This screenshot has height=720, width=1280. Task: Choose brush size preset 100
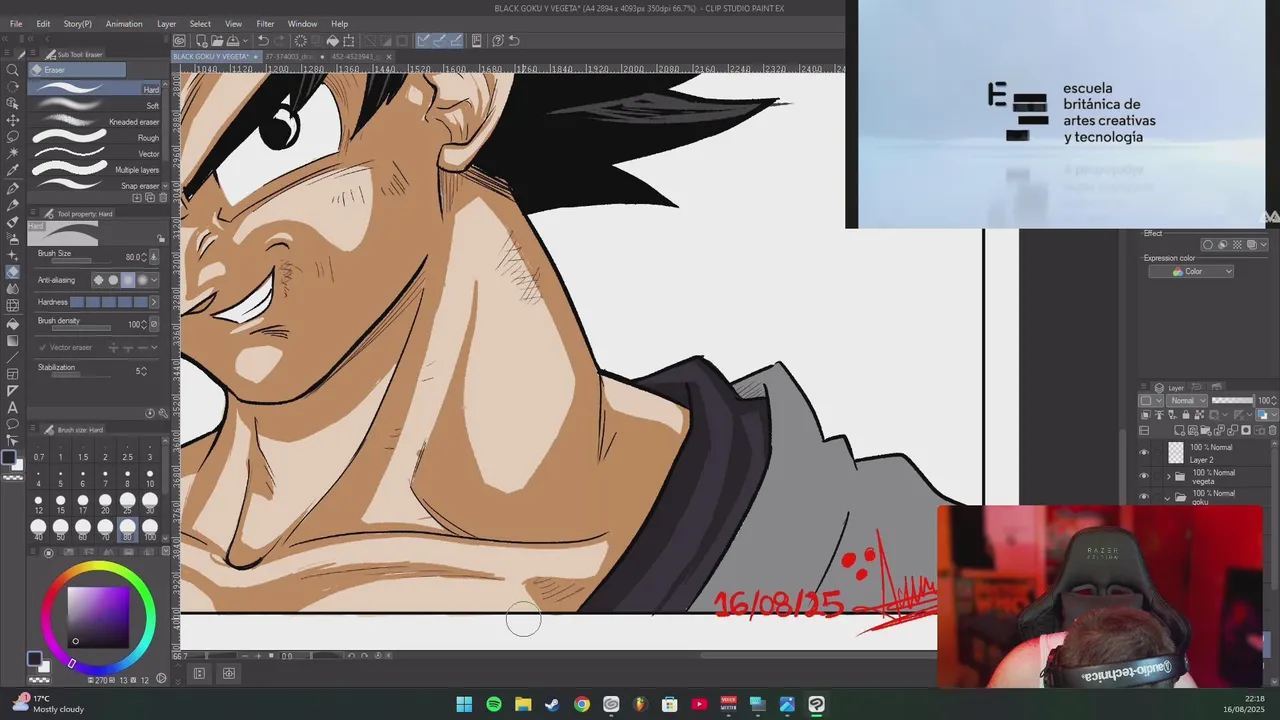pos(150,529)
